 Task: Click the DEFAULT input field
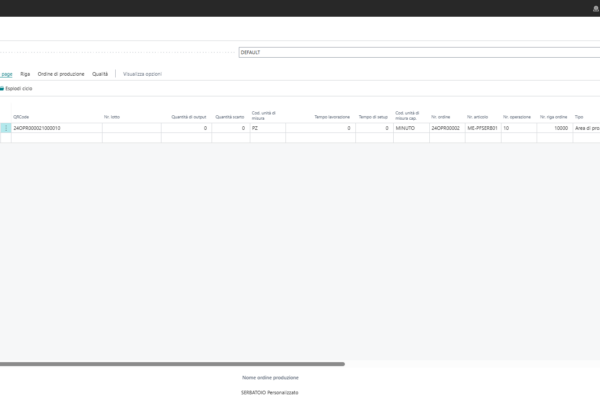418,52
